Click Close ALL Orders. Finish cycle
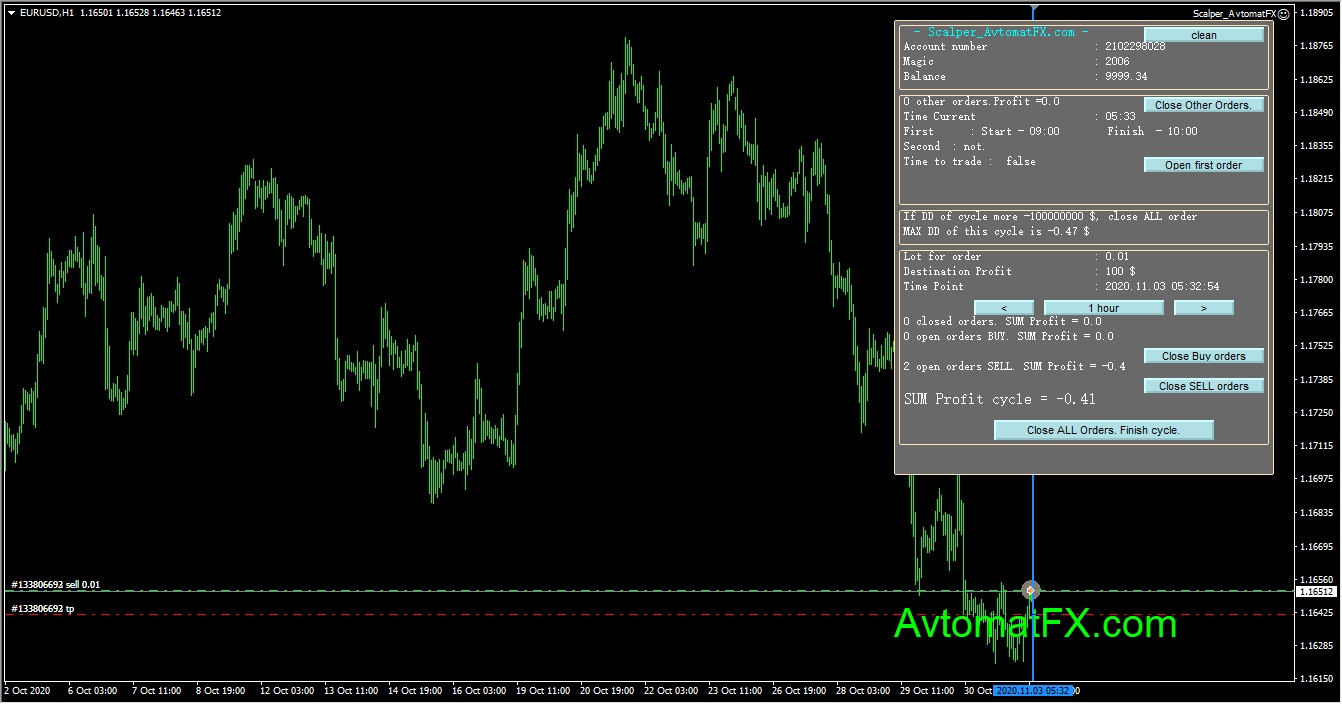This screenshot has height=704, width=1342. pos(1103,429)
